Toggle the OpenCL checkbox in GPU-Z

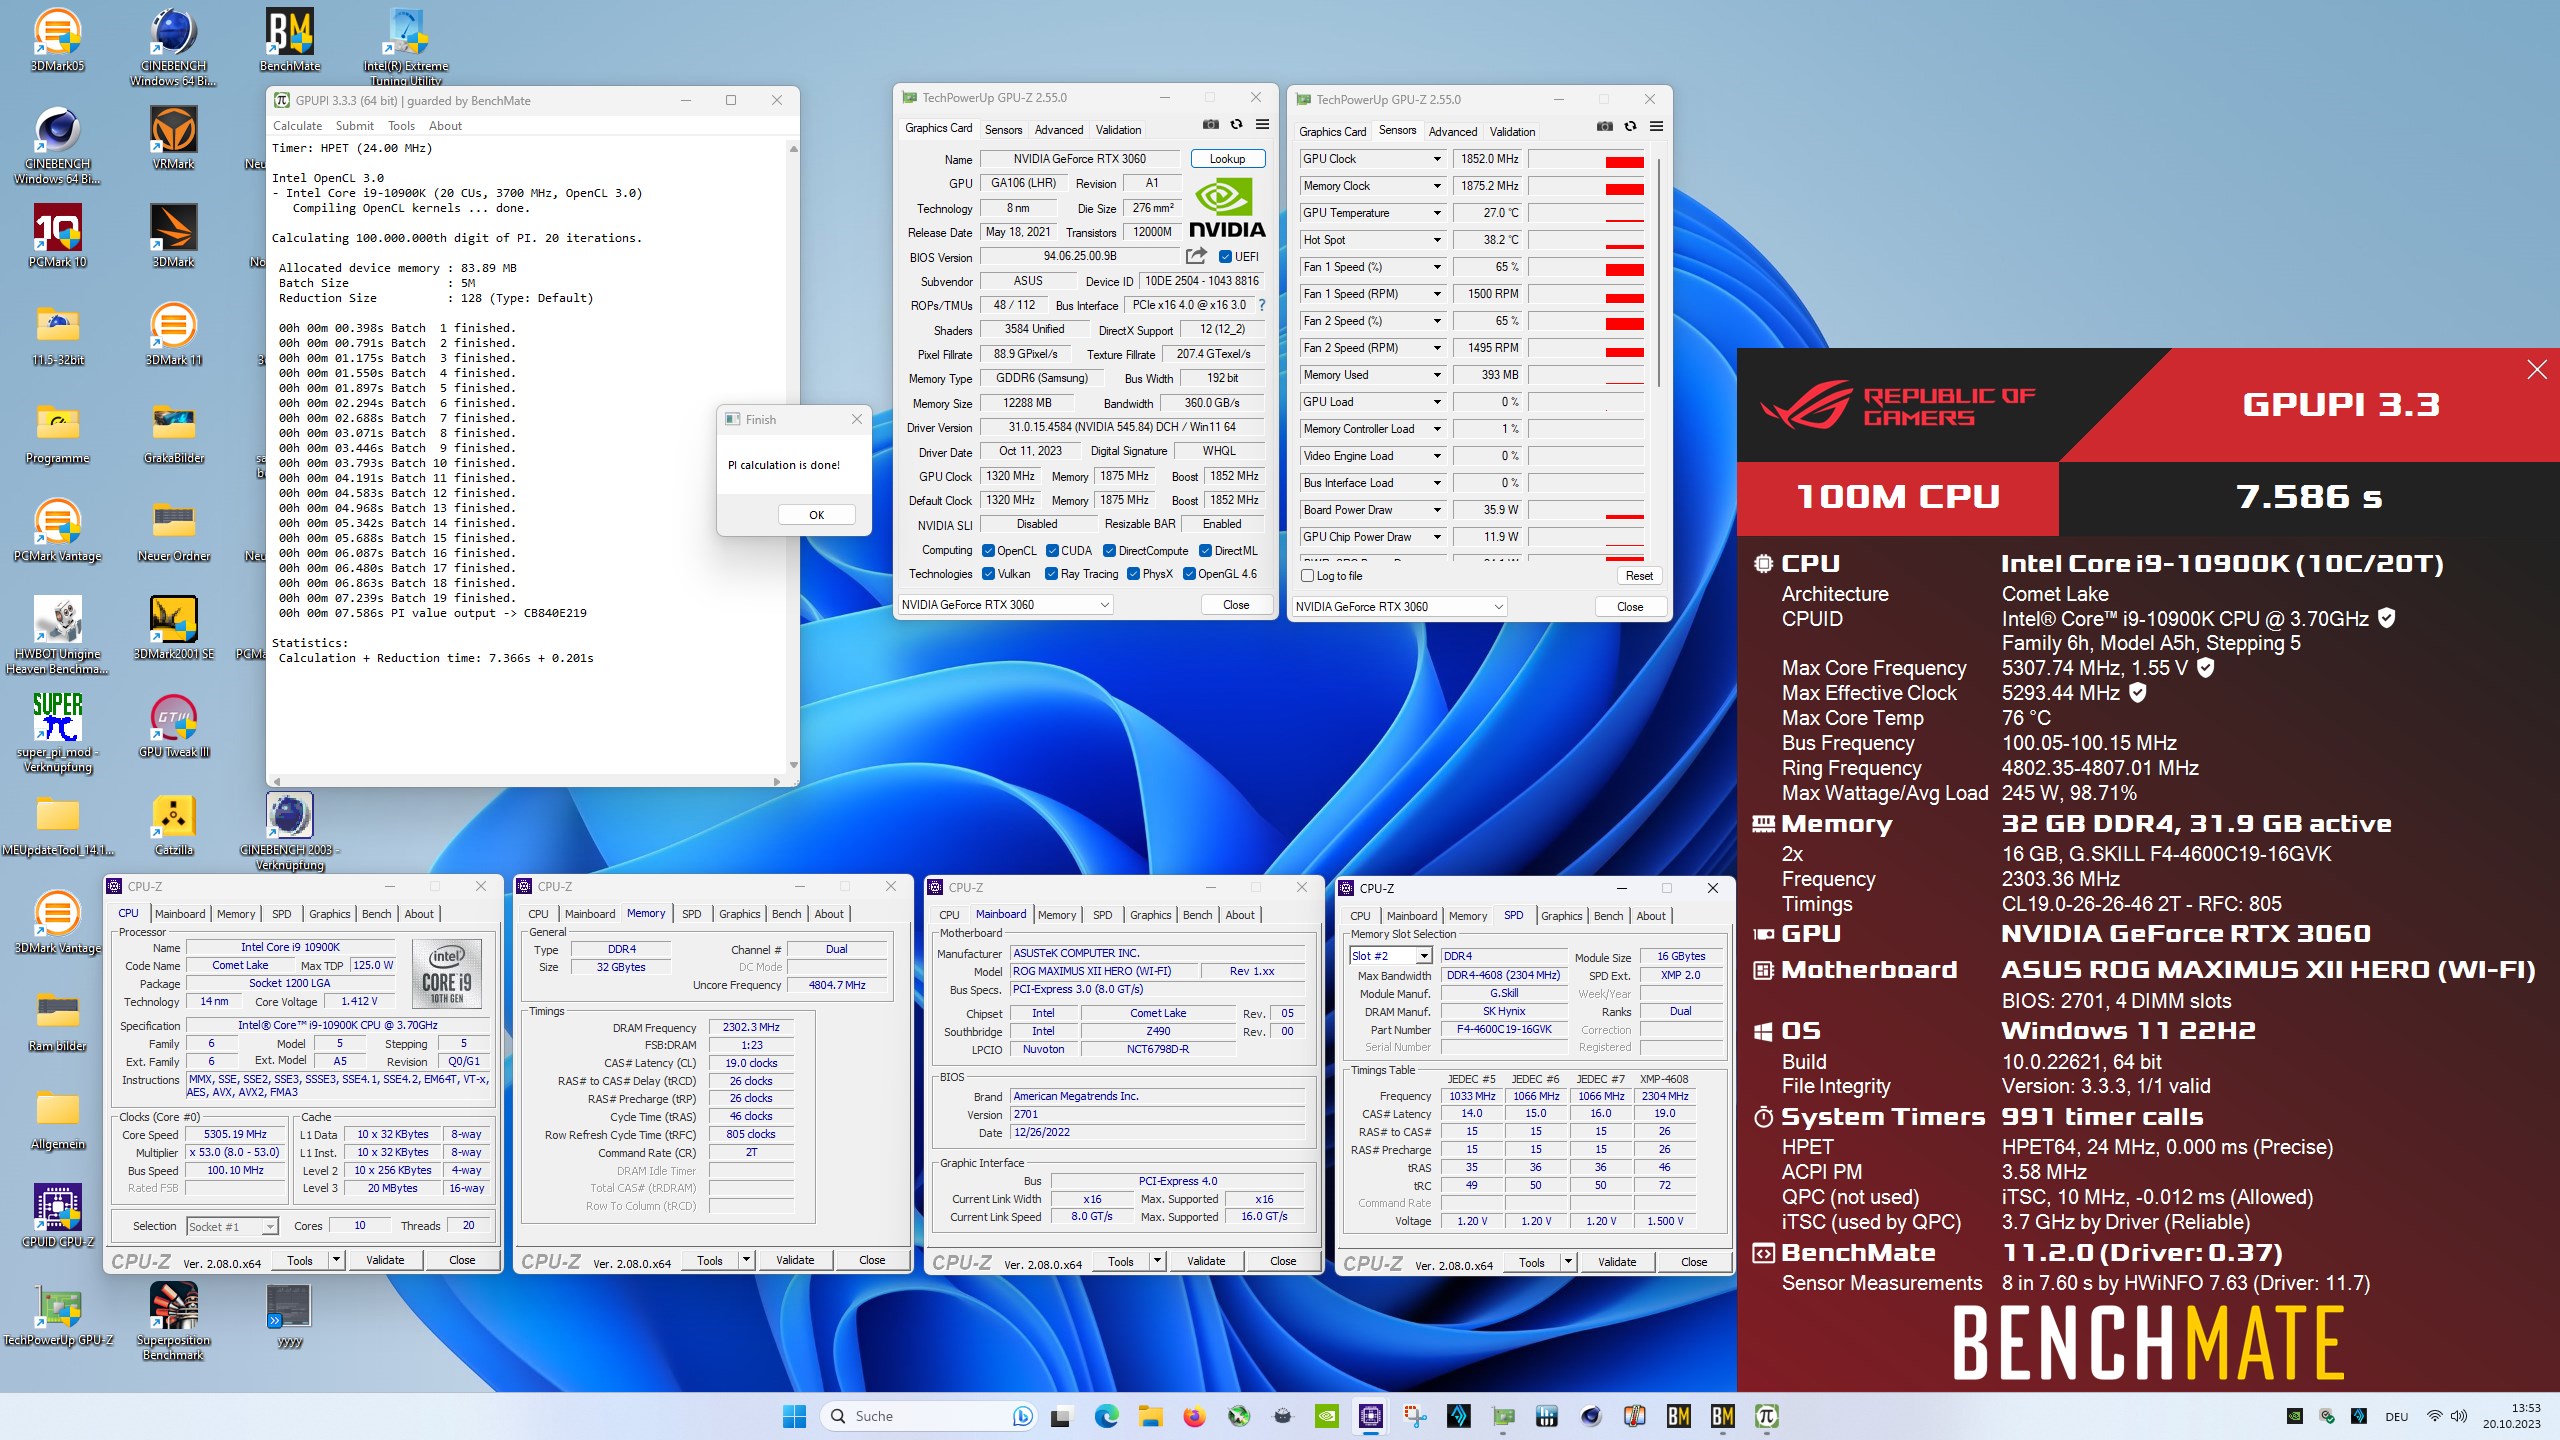(988, 551)
